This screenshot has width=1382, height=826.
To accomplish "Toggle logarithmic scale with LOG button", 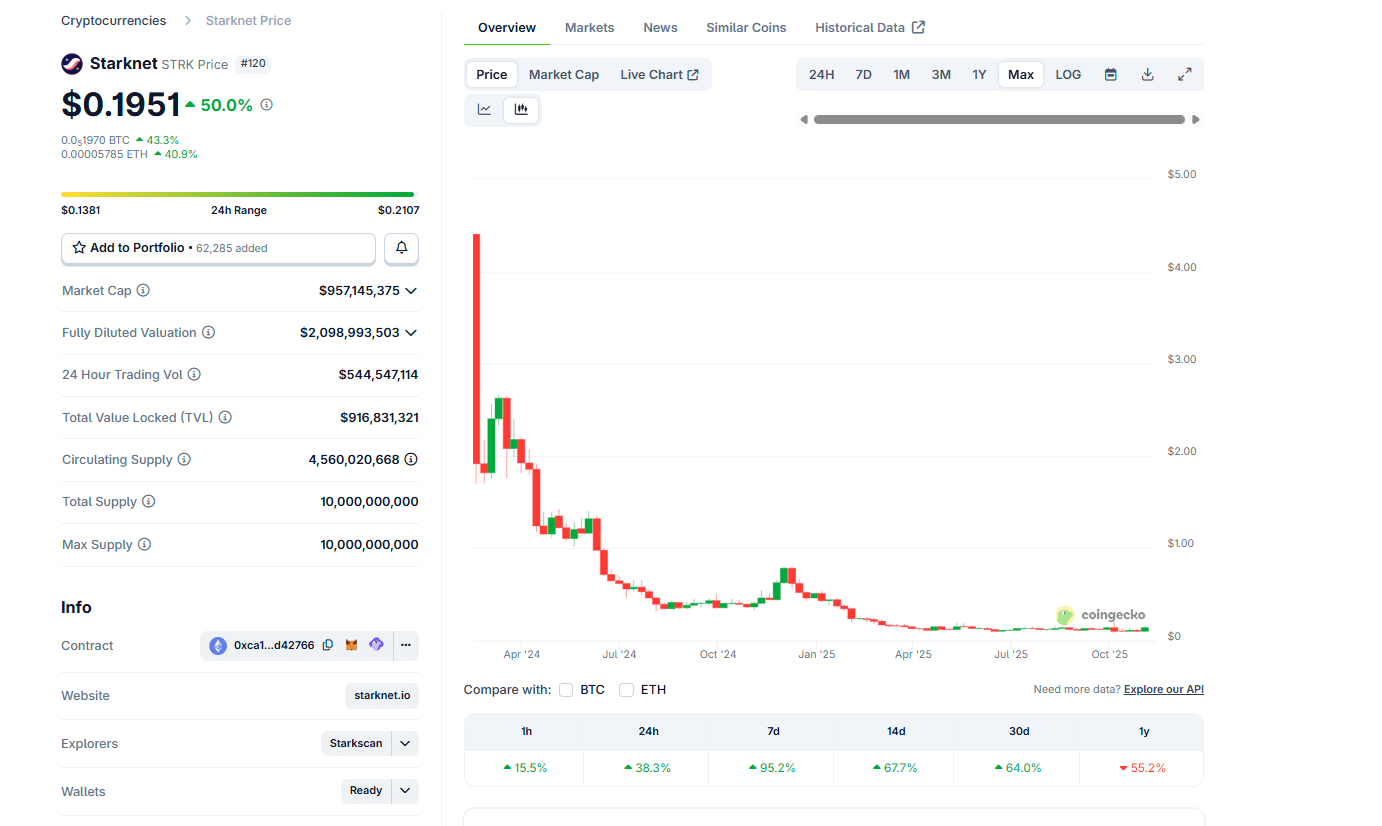I will point(1067,73).
